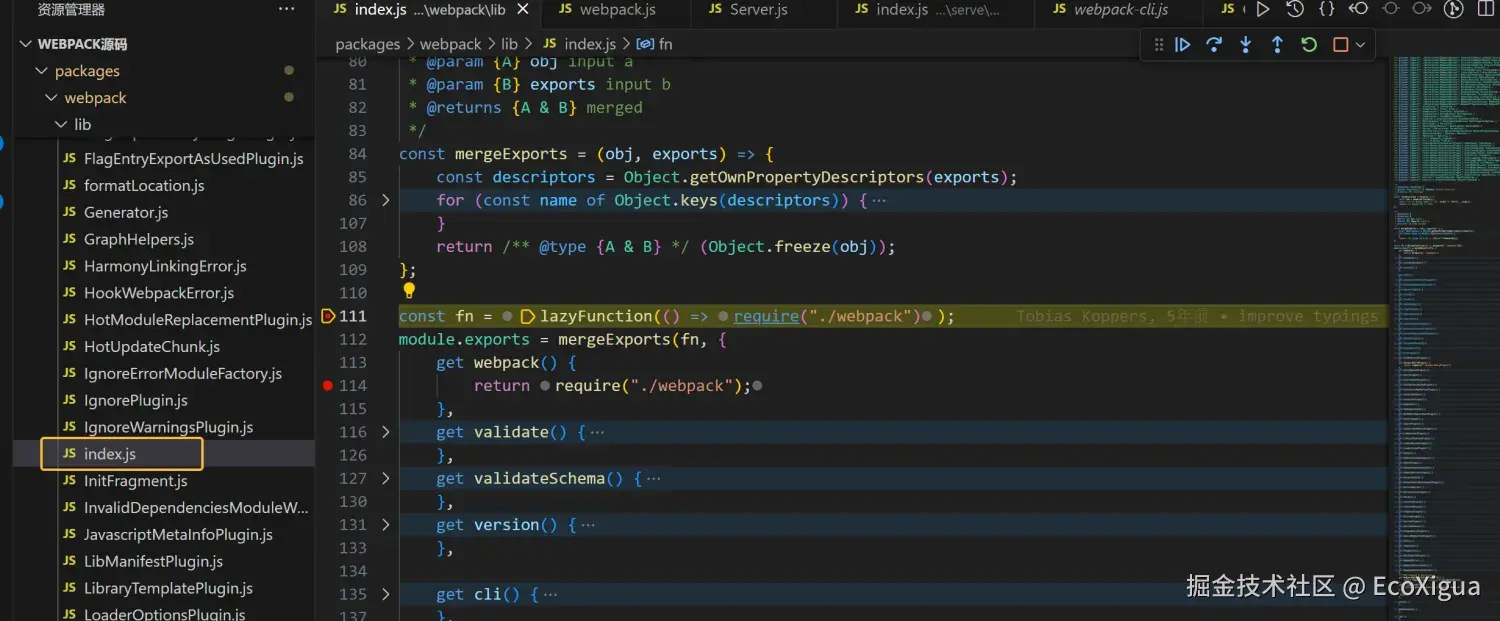Click webpack in the breadcrumb
The width and height of the screenshot is (1500, 621).
(450, 44)
